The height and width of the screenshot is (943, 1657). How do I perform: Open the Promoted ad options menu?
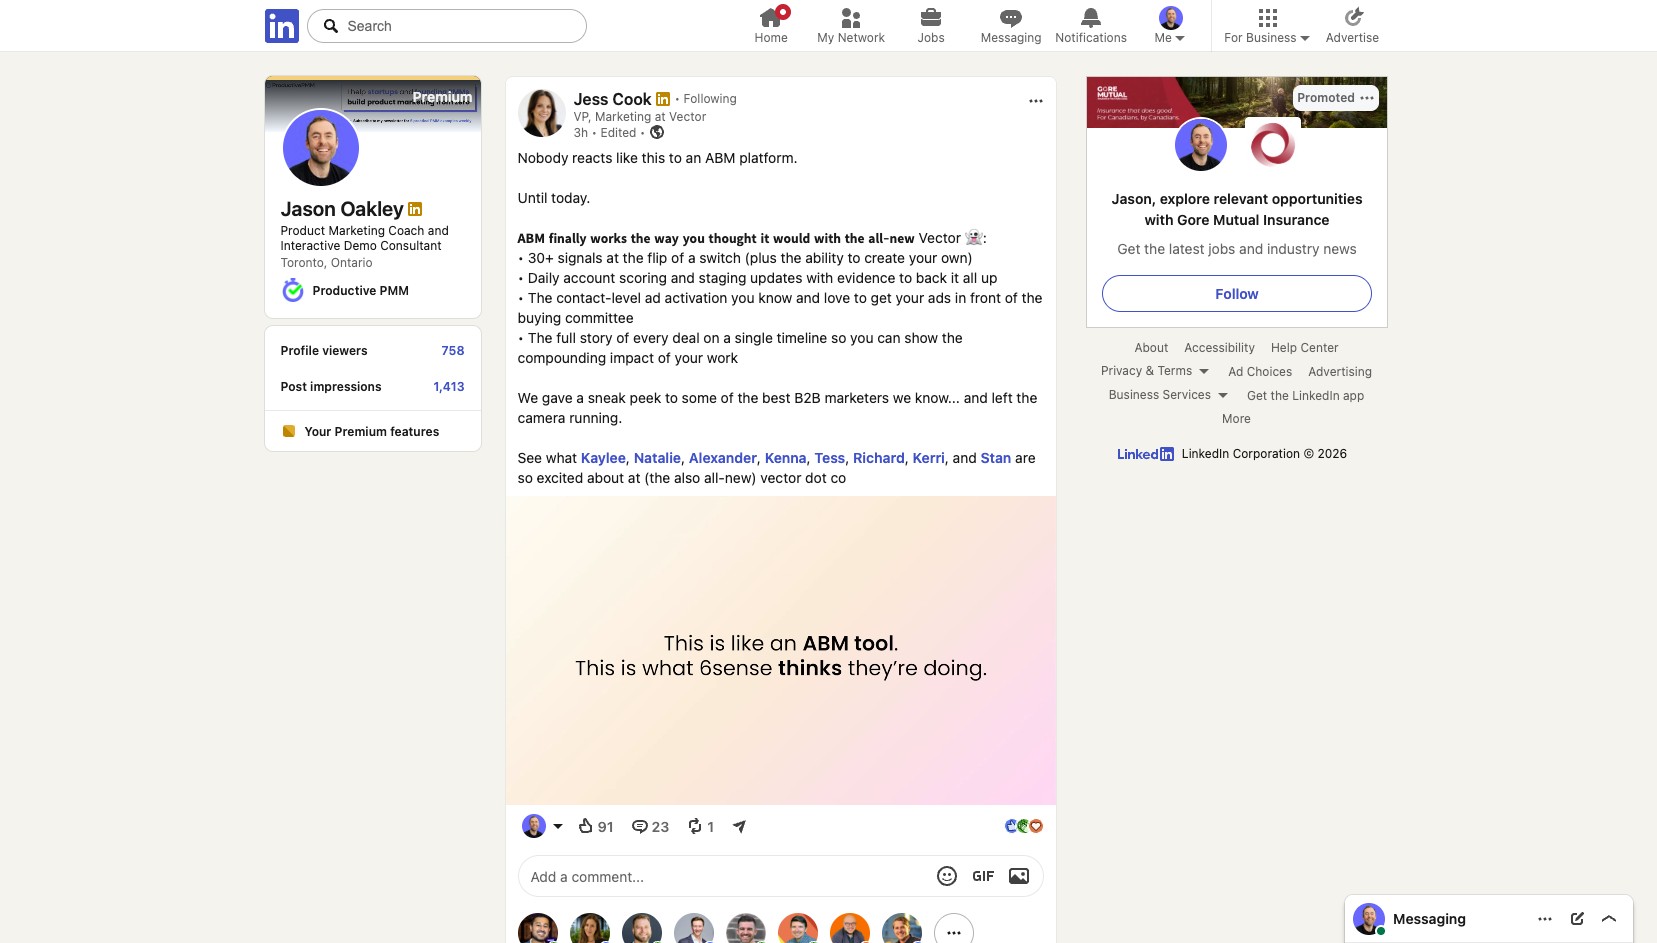tap(1367, 98)
